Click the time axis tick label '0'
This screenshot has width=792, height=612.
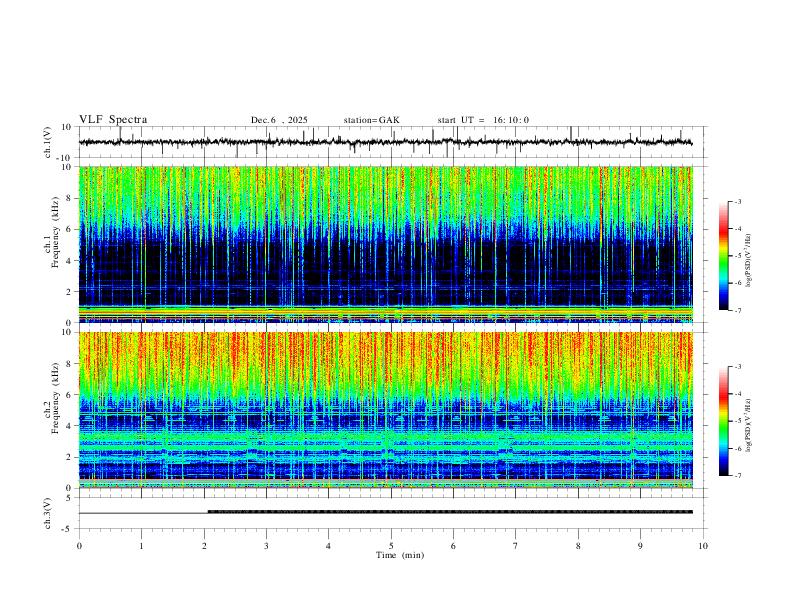(79, 546)
